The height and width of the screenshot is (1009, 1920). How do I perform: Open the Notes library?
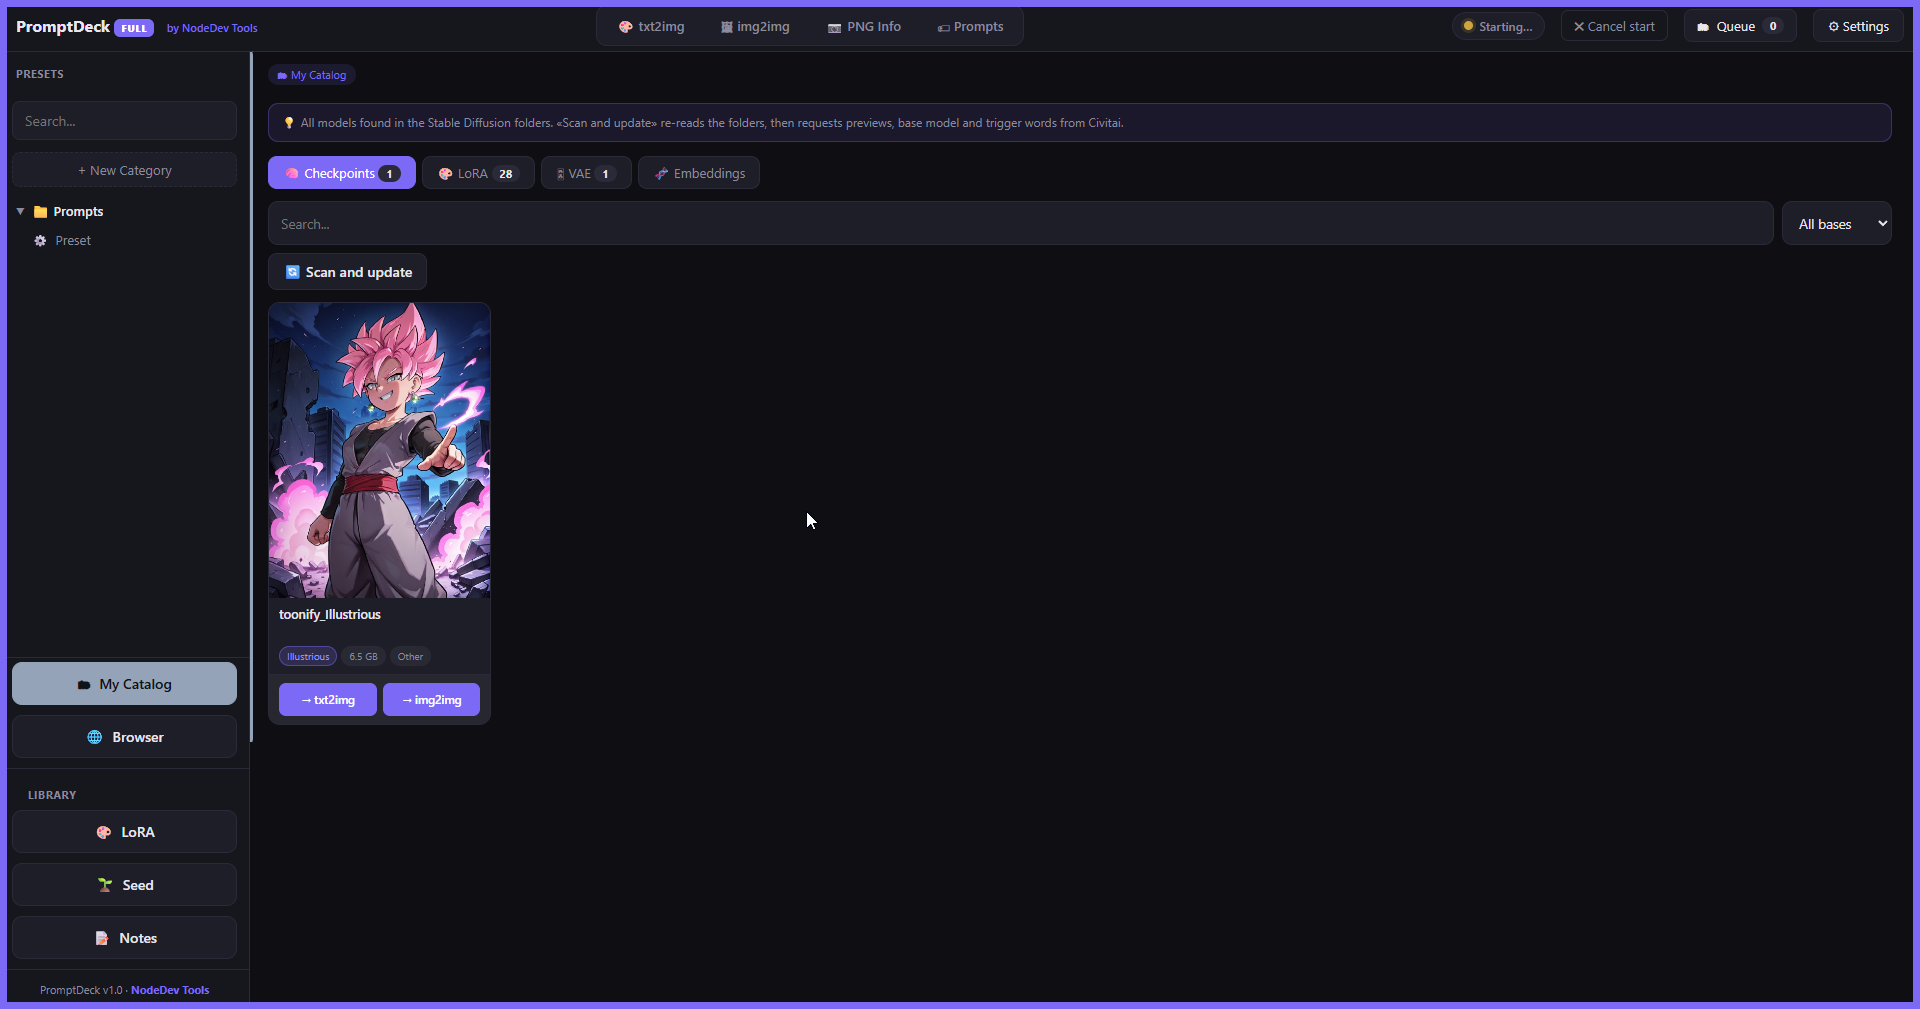pyautogui.click(x=124, y=938)
